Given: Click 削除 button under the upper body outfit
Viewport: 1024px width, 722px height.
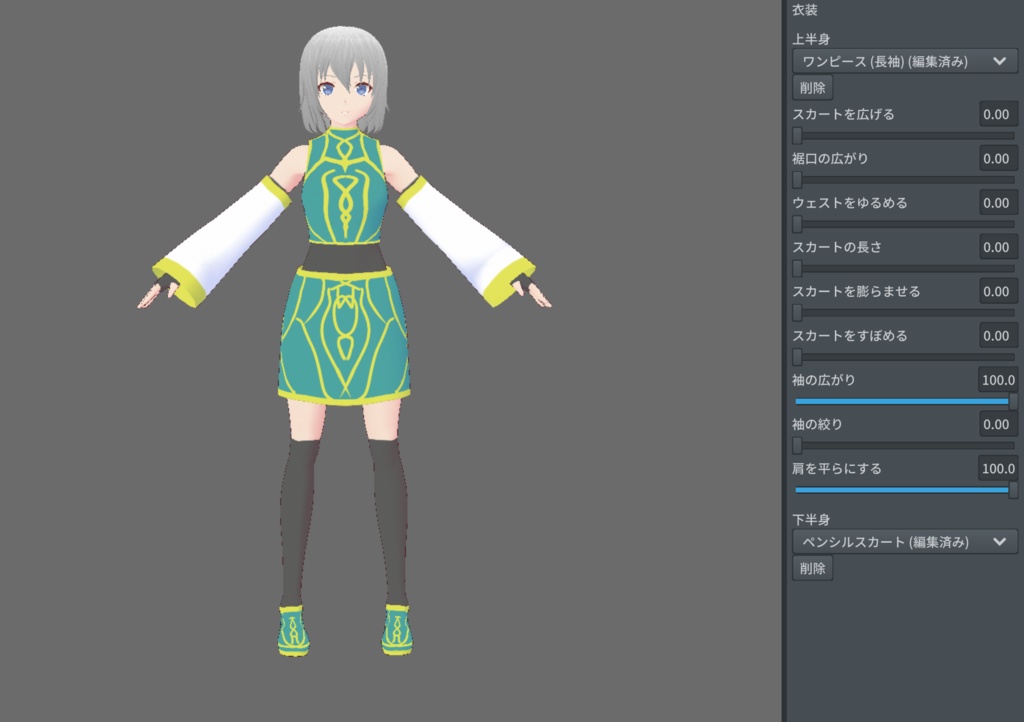Looking at the screenshot, I should (812, 87).
